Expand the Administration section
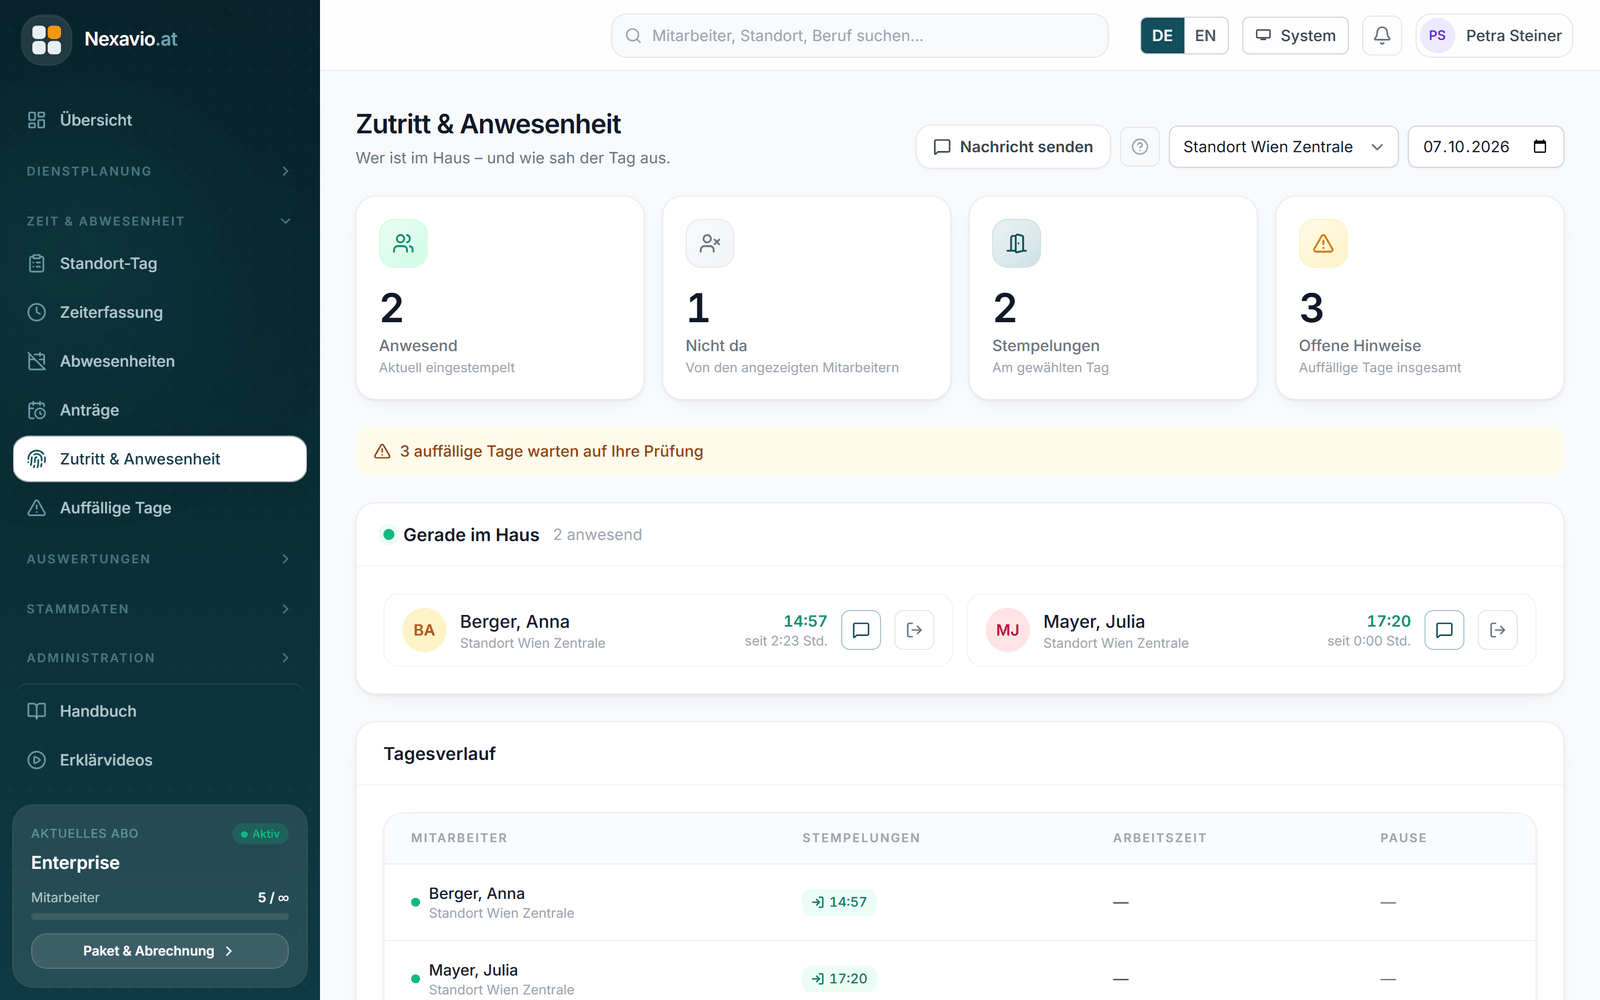Screen dimensions: 1600x1000 click(x=160, y=658)
